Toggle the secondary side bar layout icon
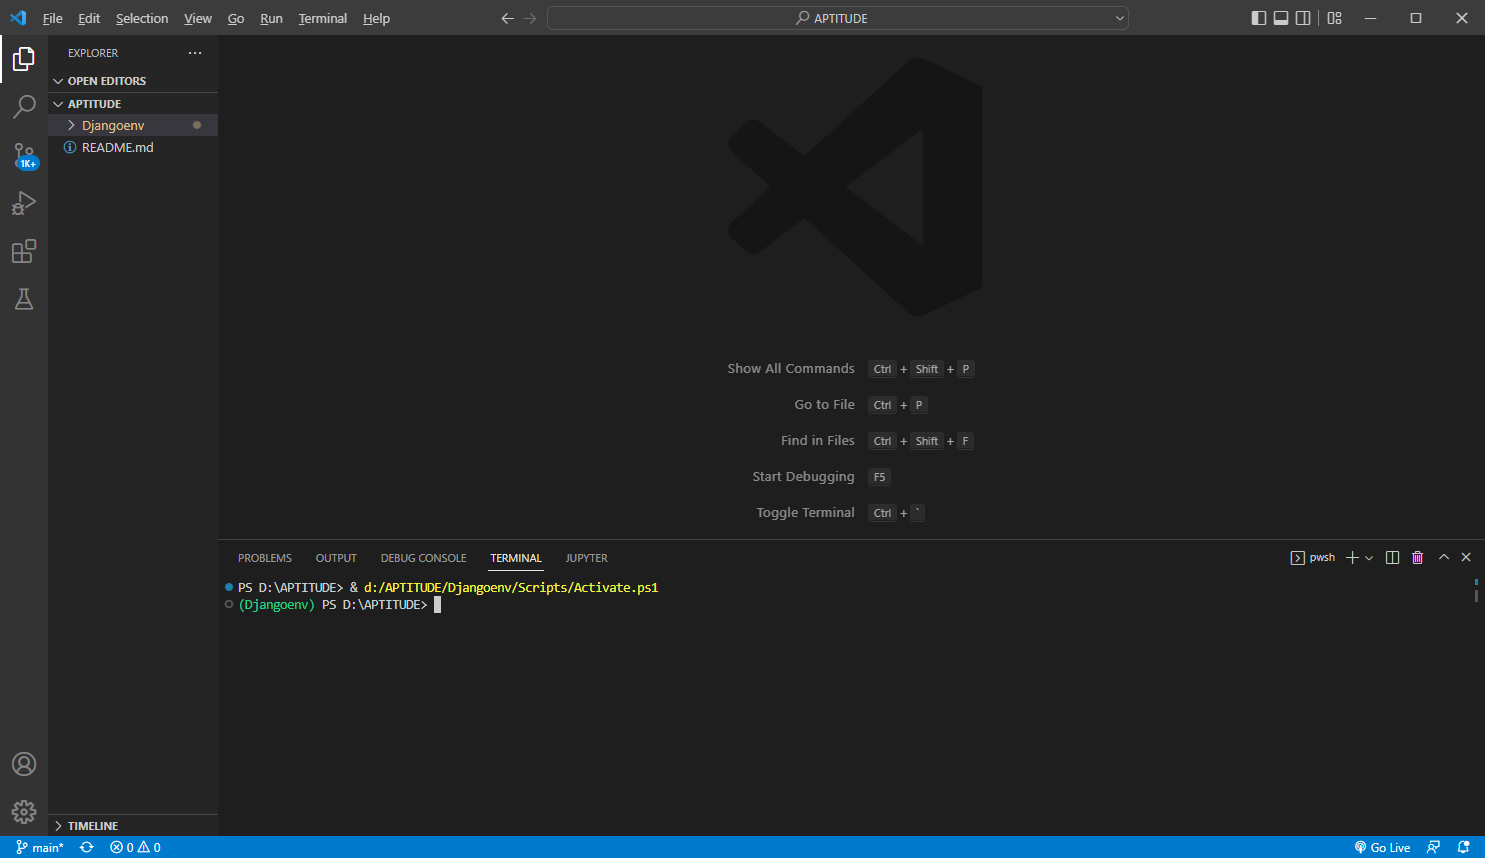This screenshot has width=1485, height=858. click(x=1303, y=18)
